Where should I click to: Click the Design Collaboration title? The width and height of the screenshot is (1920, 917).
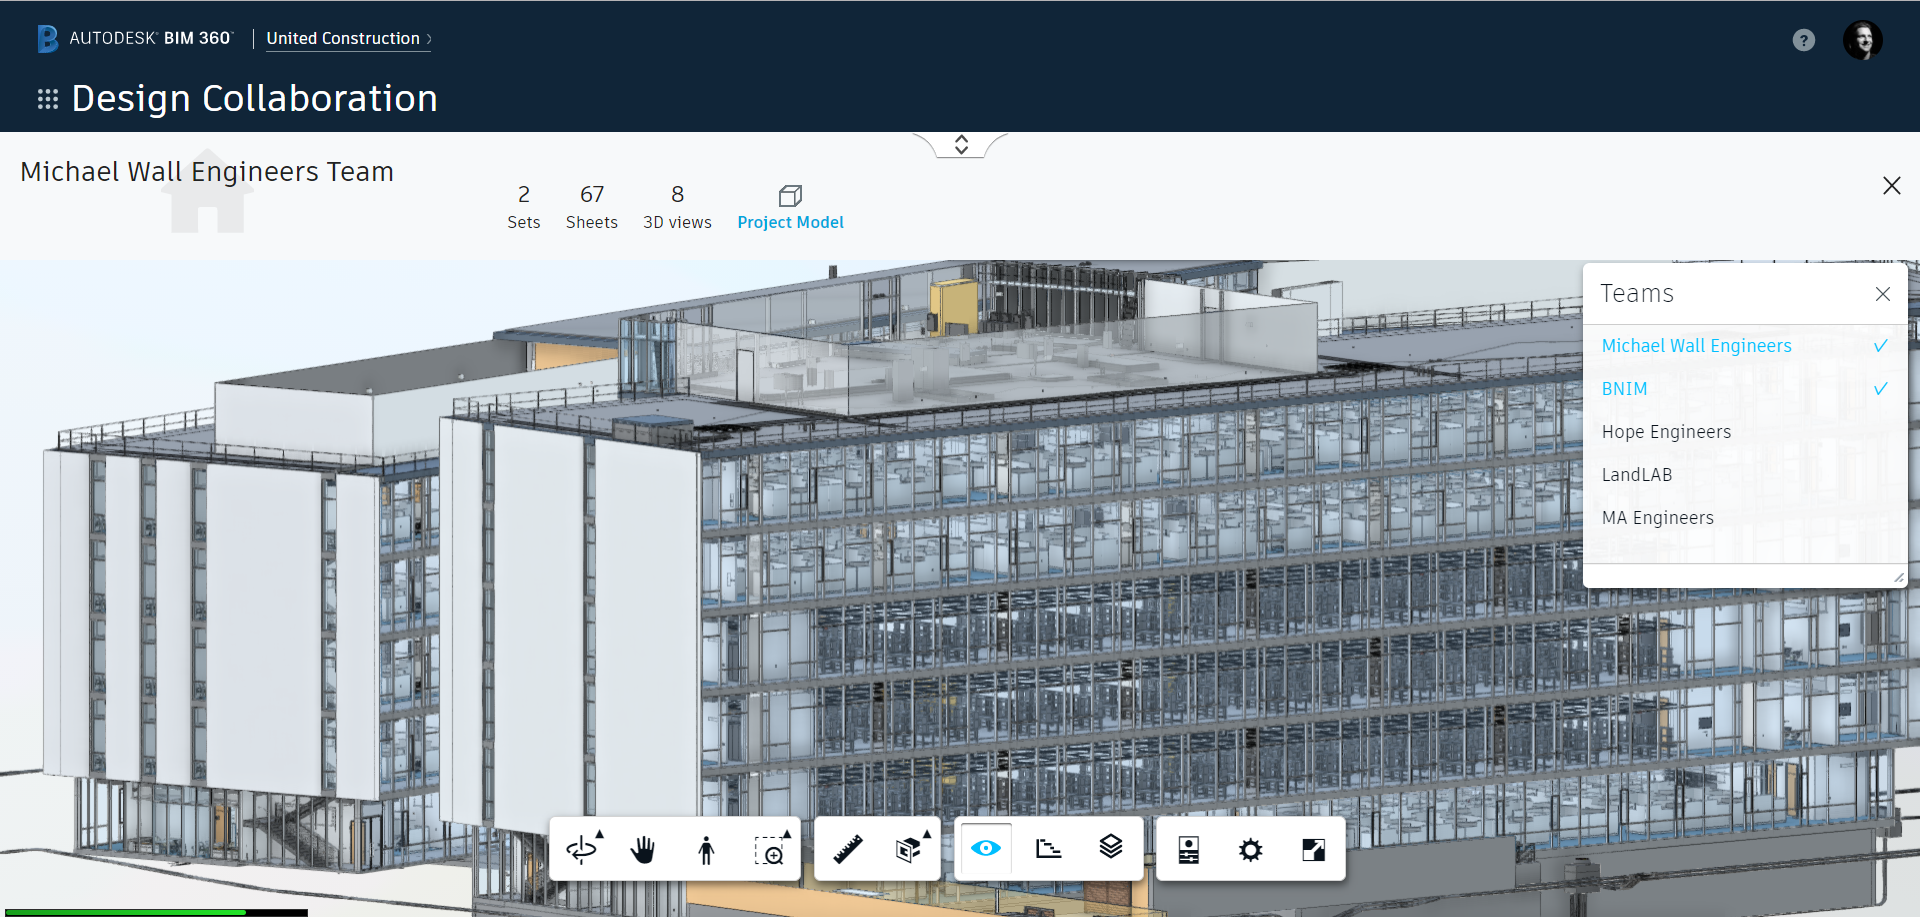tap(254, 99)
